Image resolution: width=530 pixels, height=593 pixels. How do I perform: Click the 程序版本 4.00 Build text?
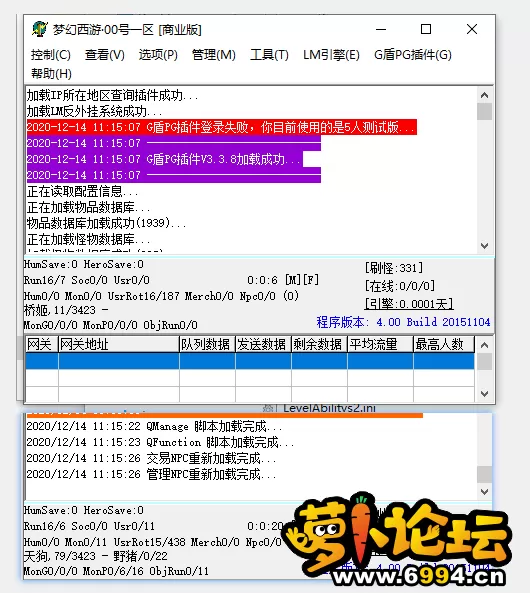pyautogui.click(x=403, y=322)
